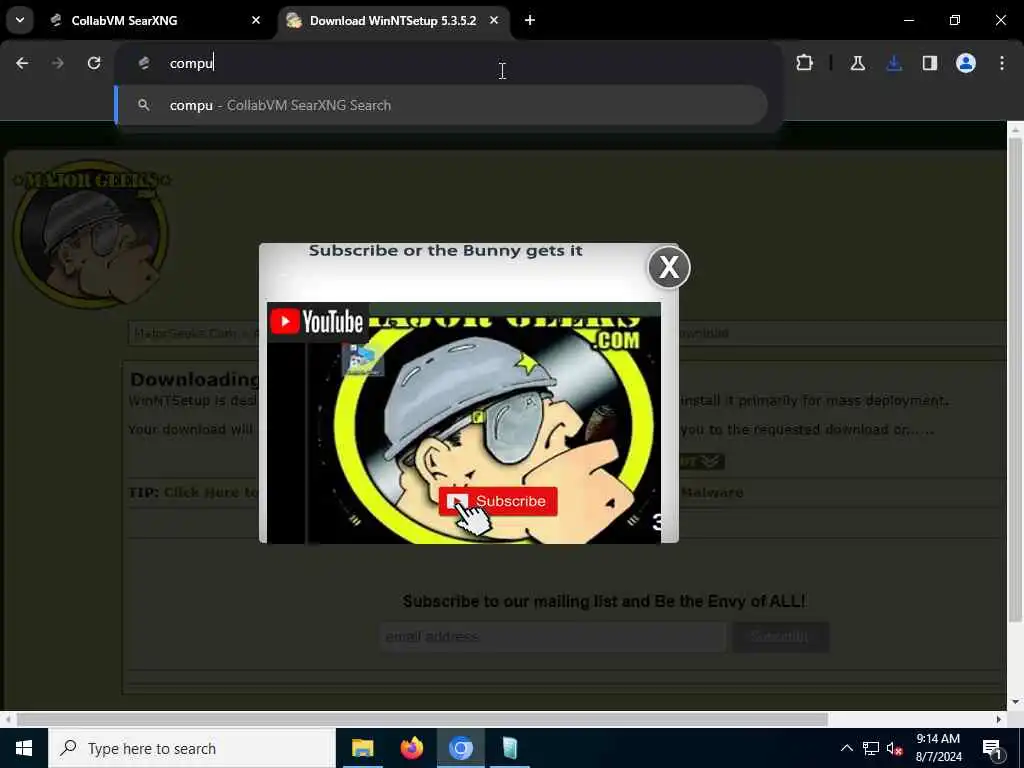Open the Chrome Labs flask icon

857,63
